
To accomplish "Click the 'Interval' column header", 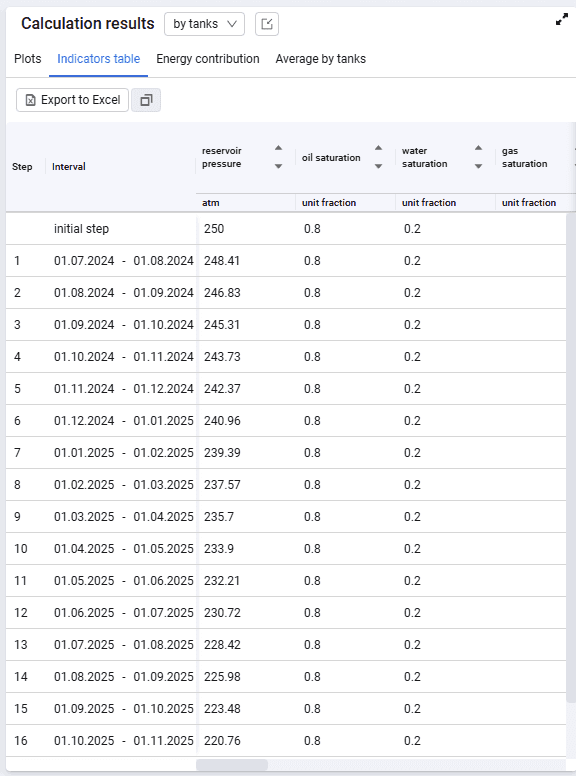I will 69,167.
